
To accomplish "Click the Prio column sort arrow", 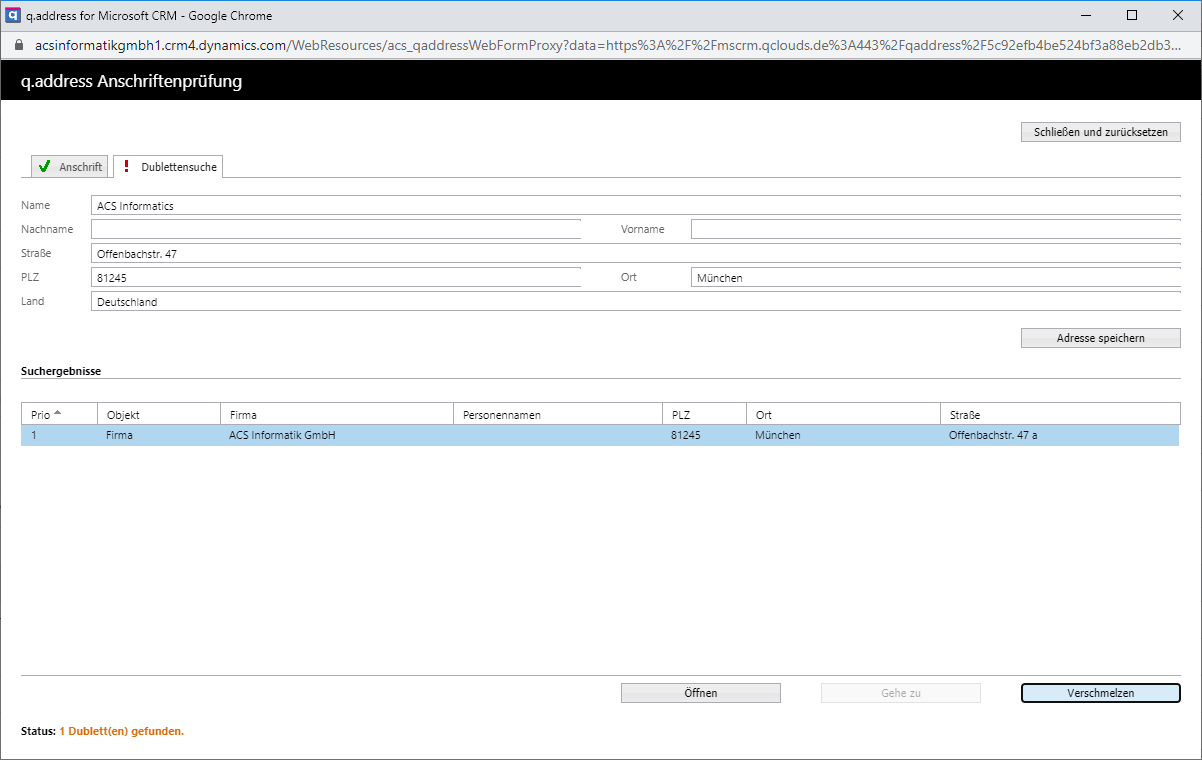I will point(57,413).
